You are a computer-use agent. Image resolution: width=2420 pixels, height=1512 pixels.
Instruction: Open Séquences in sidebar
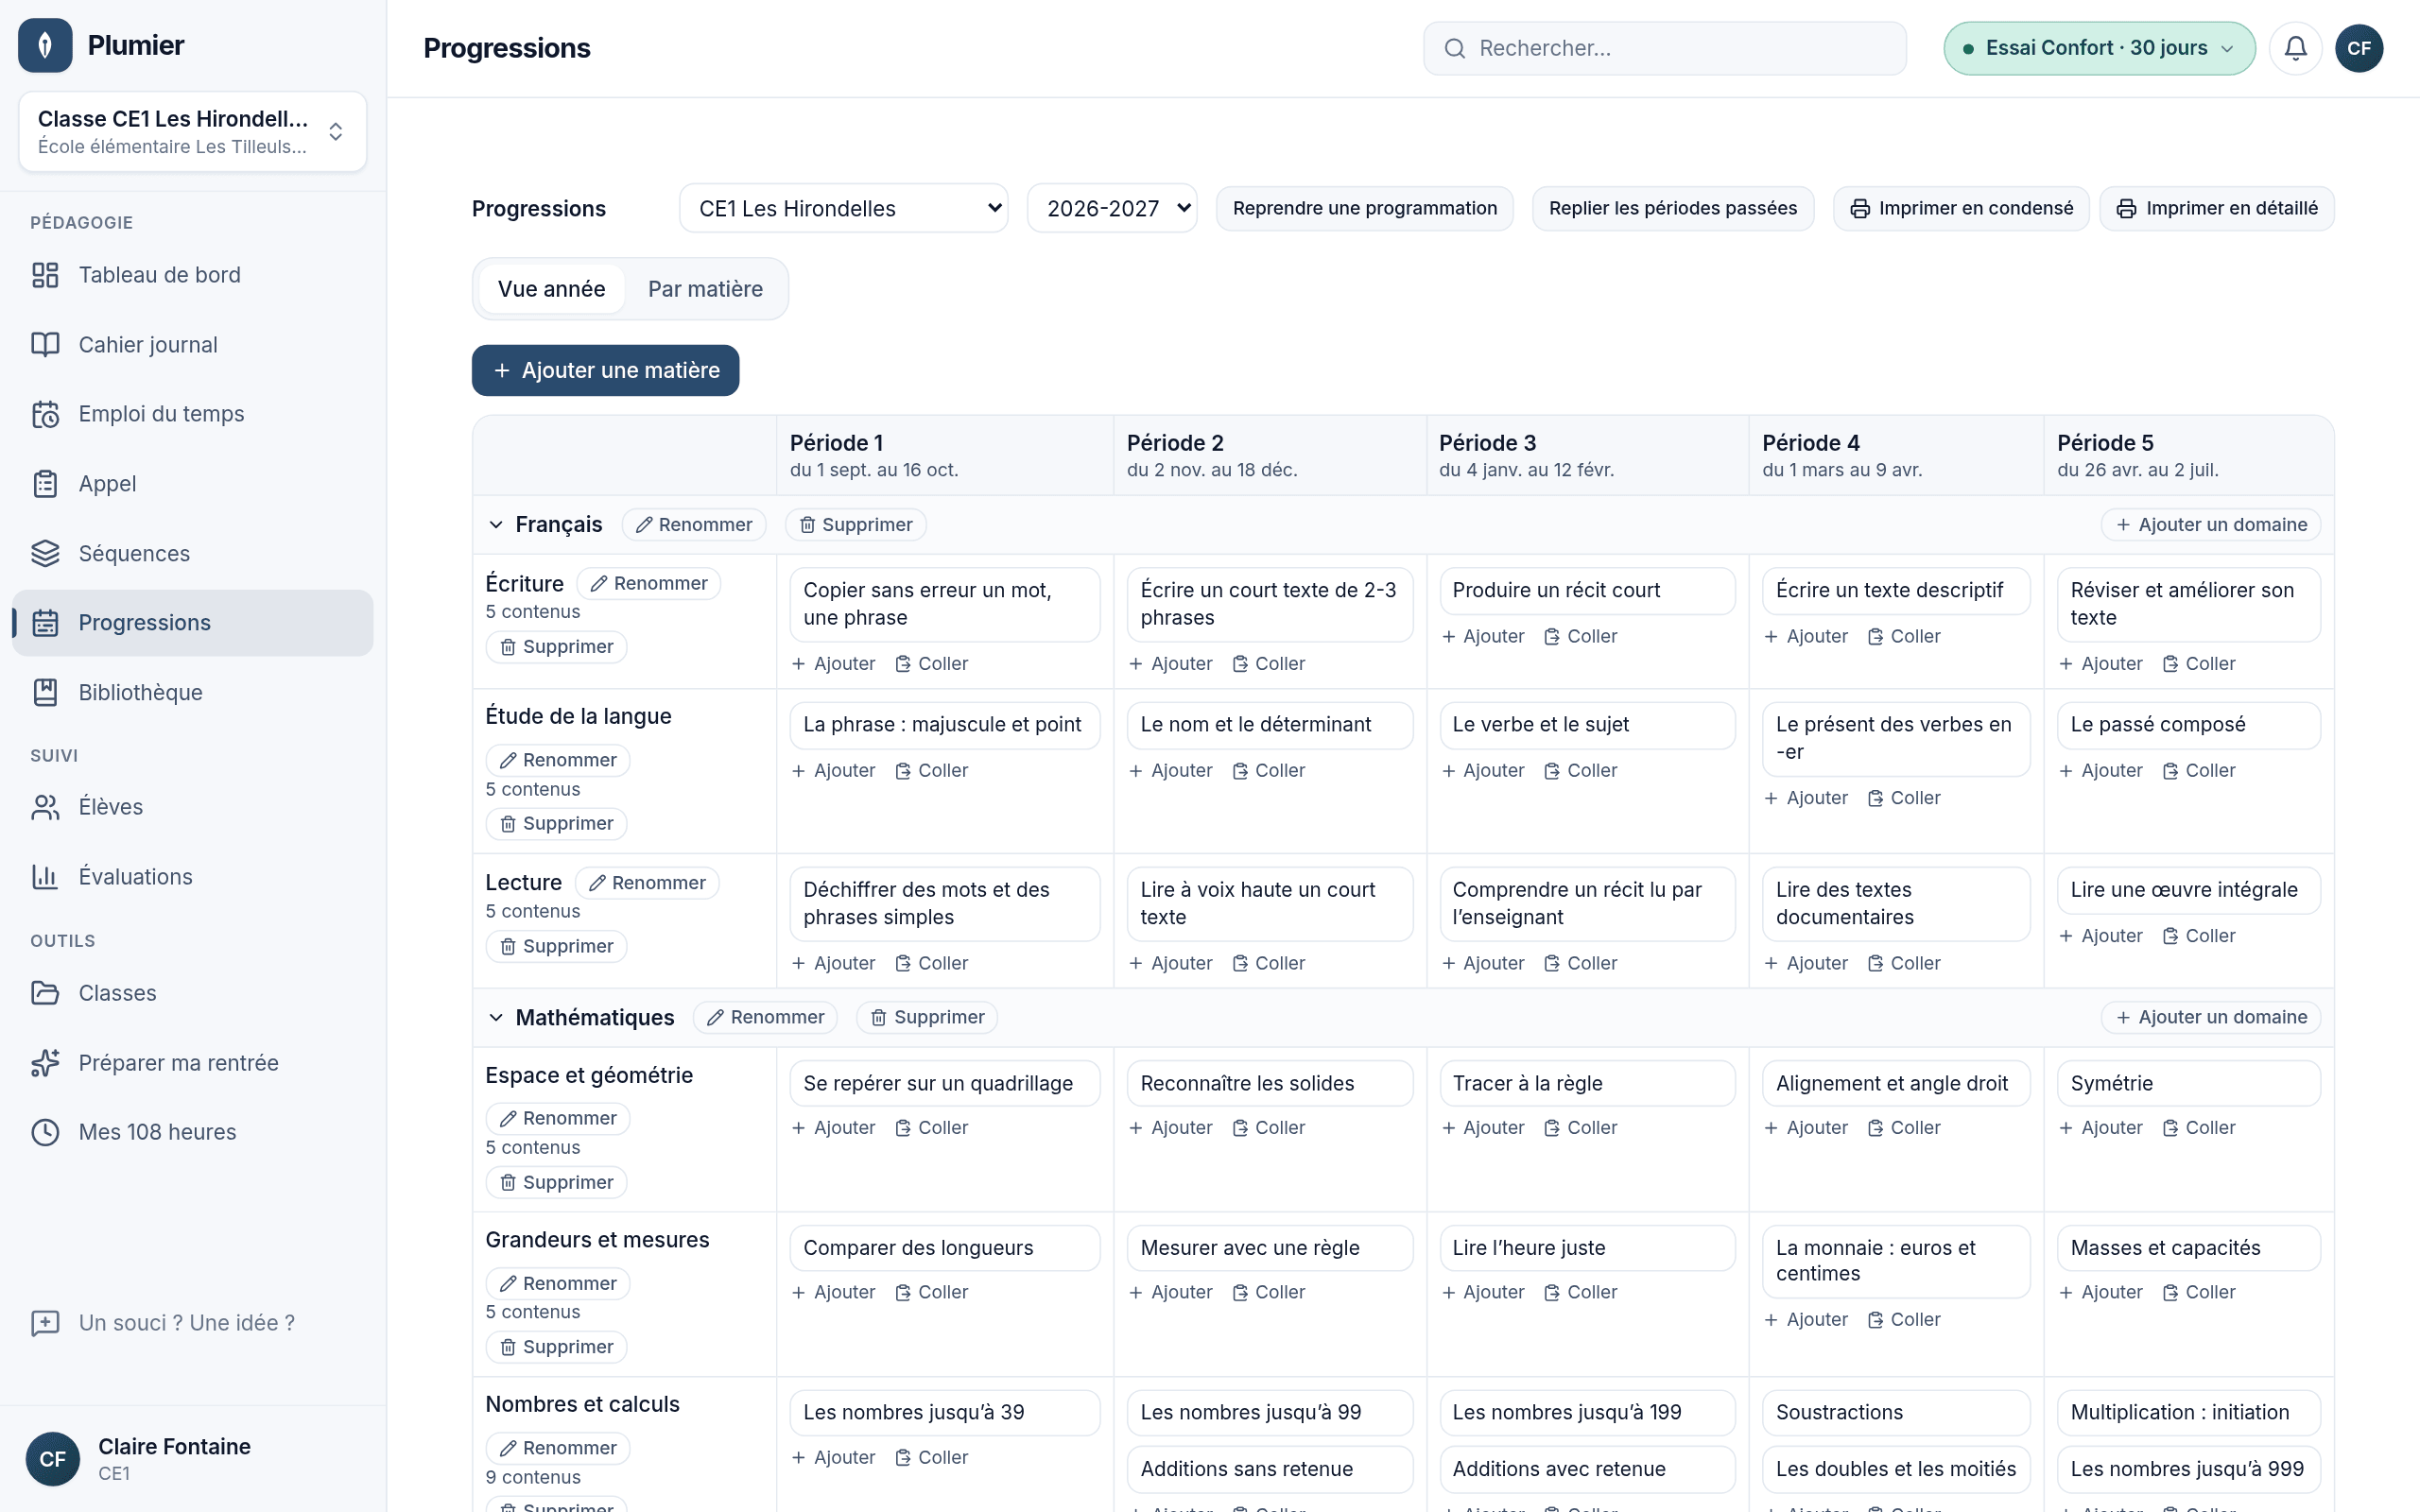pyautogui.click(x=192, y=553)
